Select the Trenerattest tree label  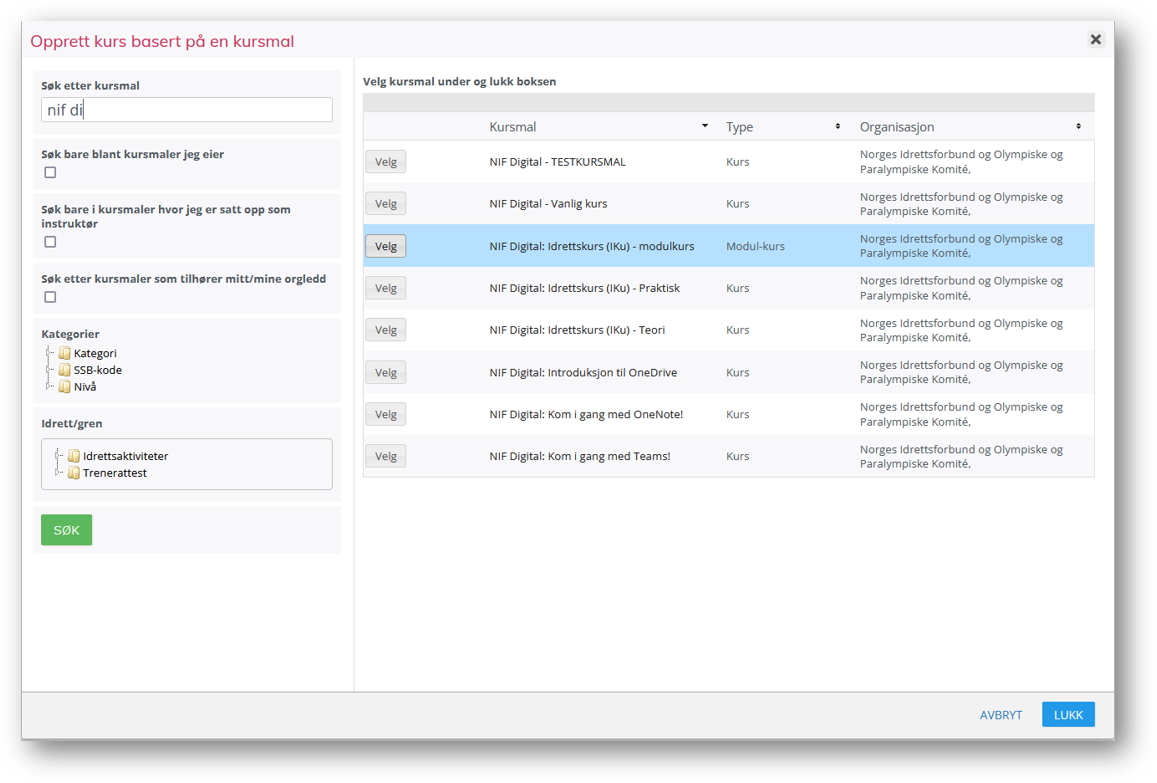coord(114,472)
